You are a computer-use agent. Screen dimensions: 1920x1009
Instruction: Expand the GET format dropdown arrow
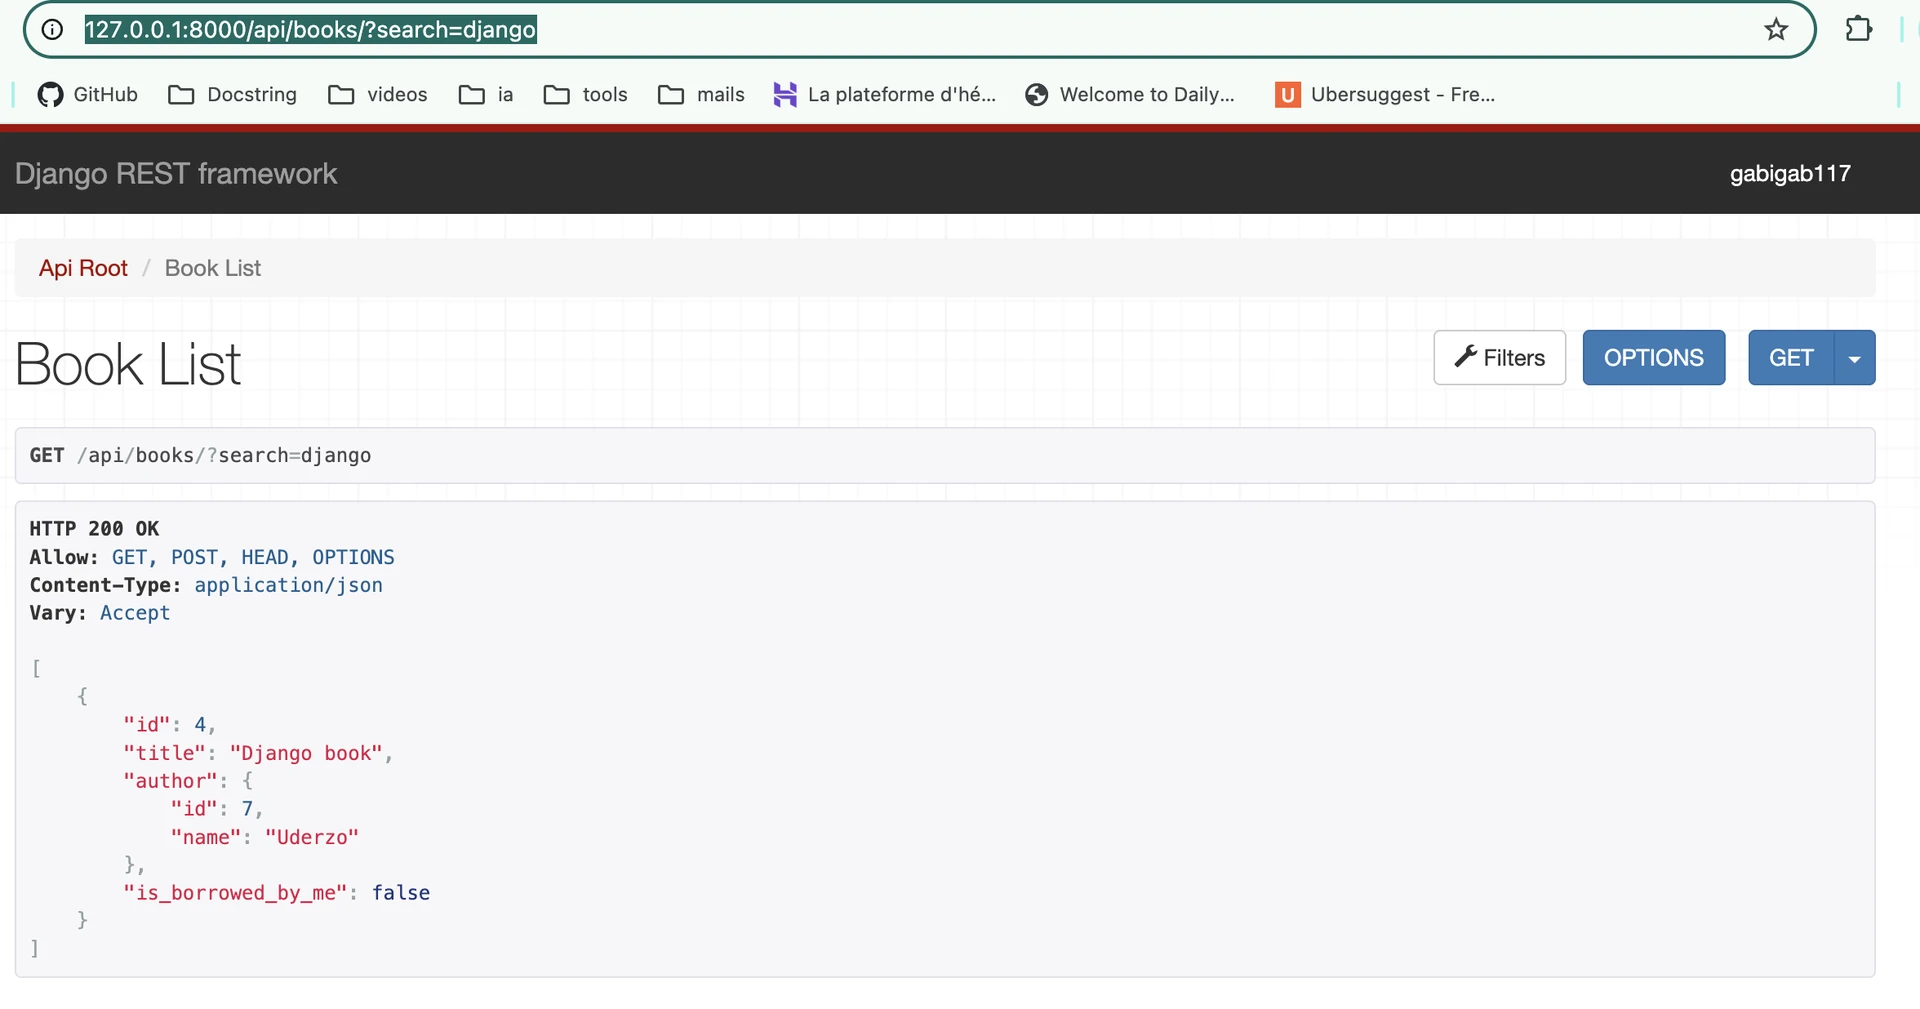pos(1855,358)
